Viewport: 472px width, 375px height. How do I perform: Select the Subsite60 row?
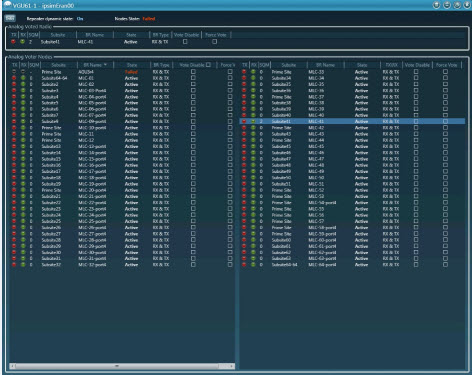(x=352, y=240)
